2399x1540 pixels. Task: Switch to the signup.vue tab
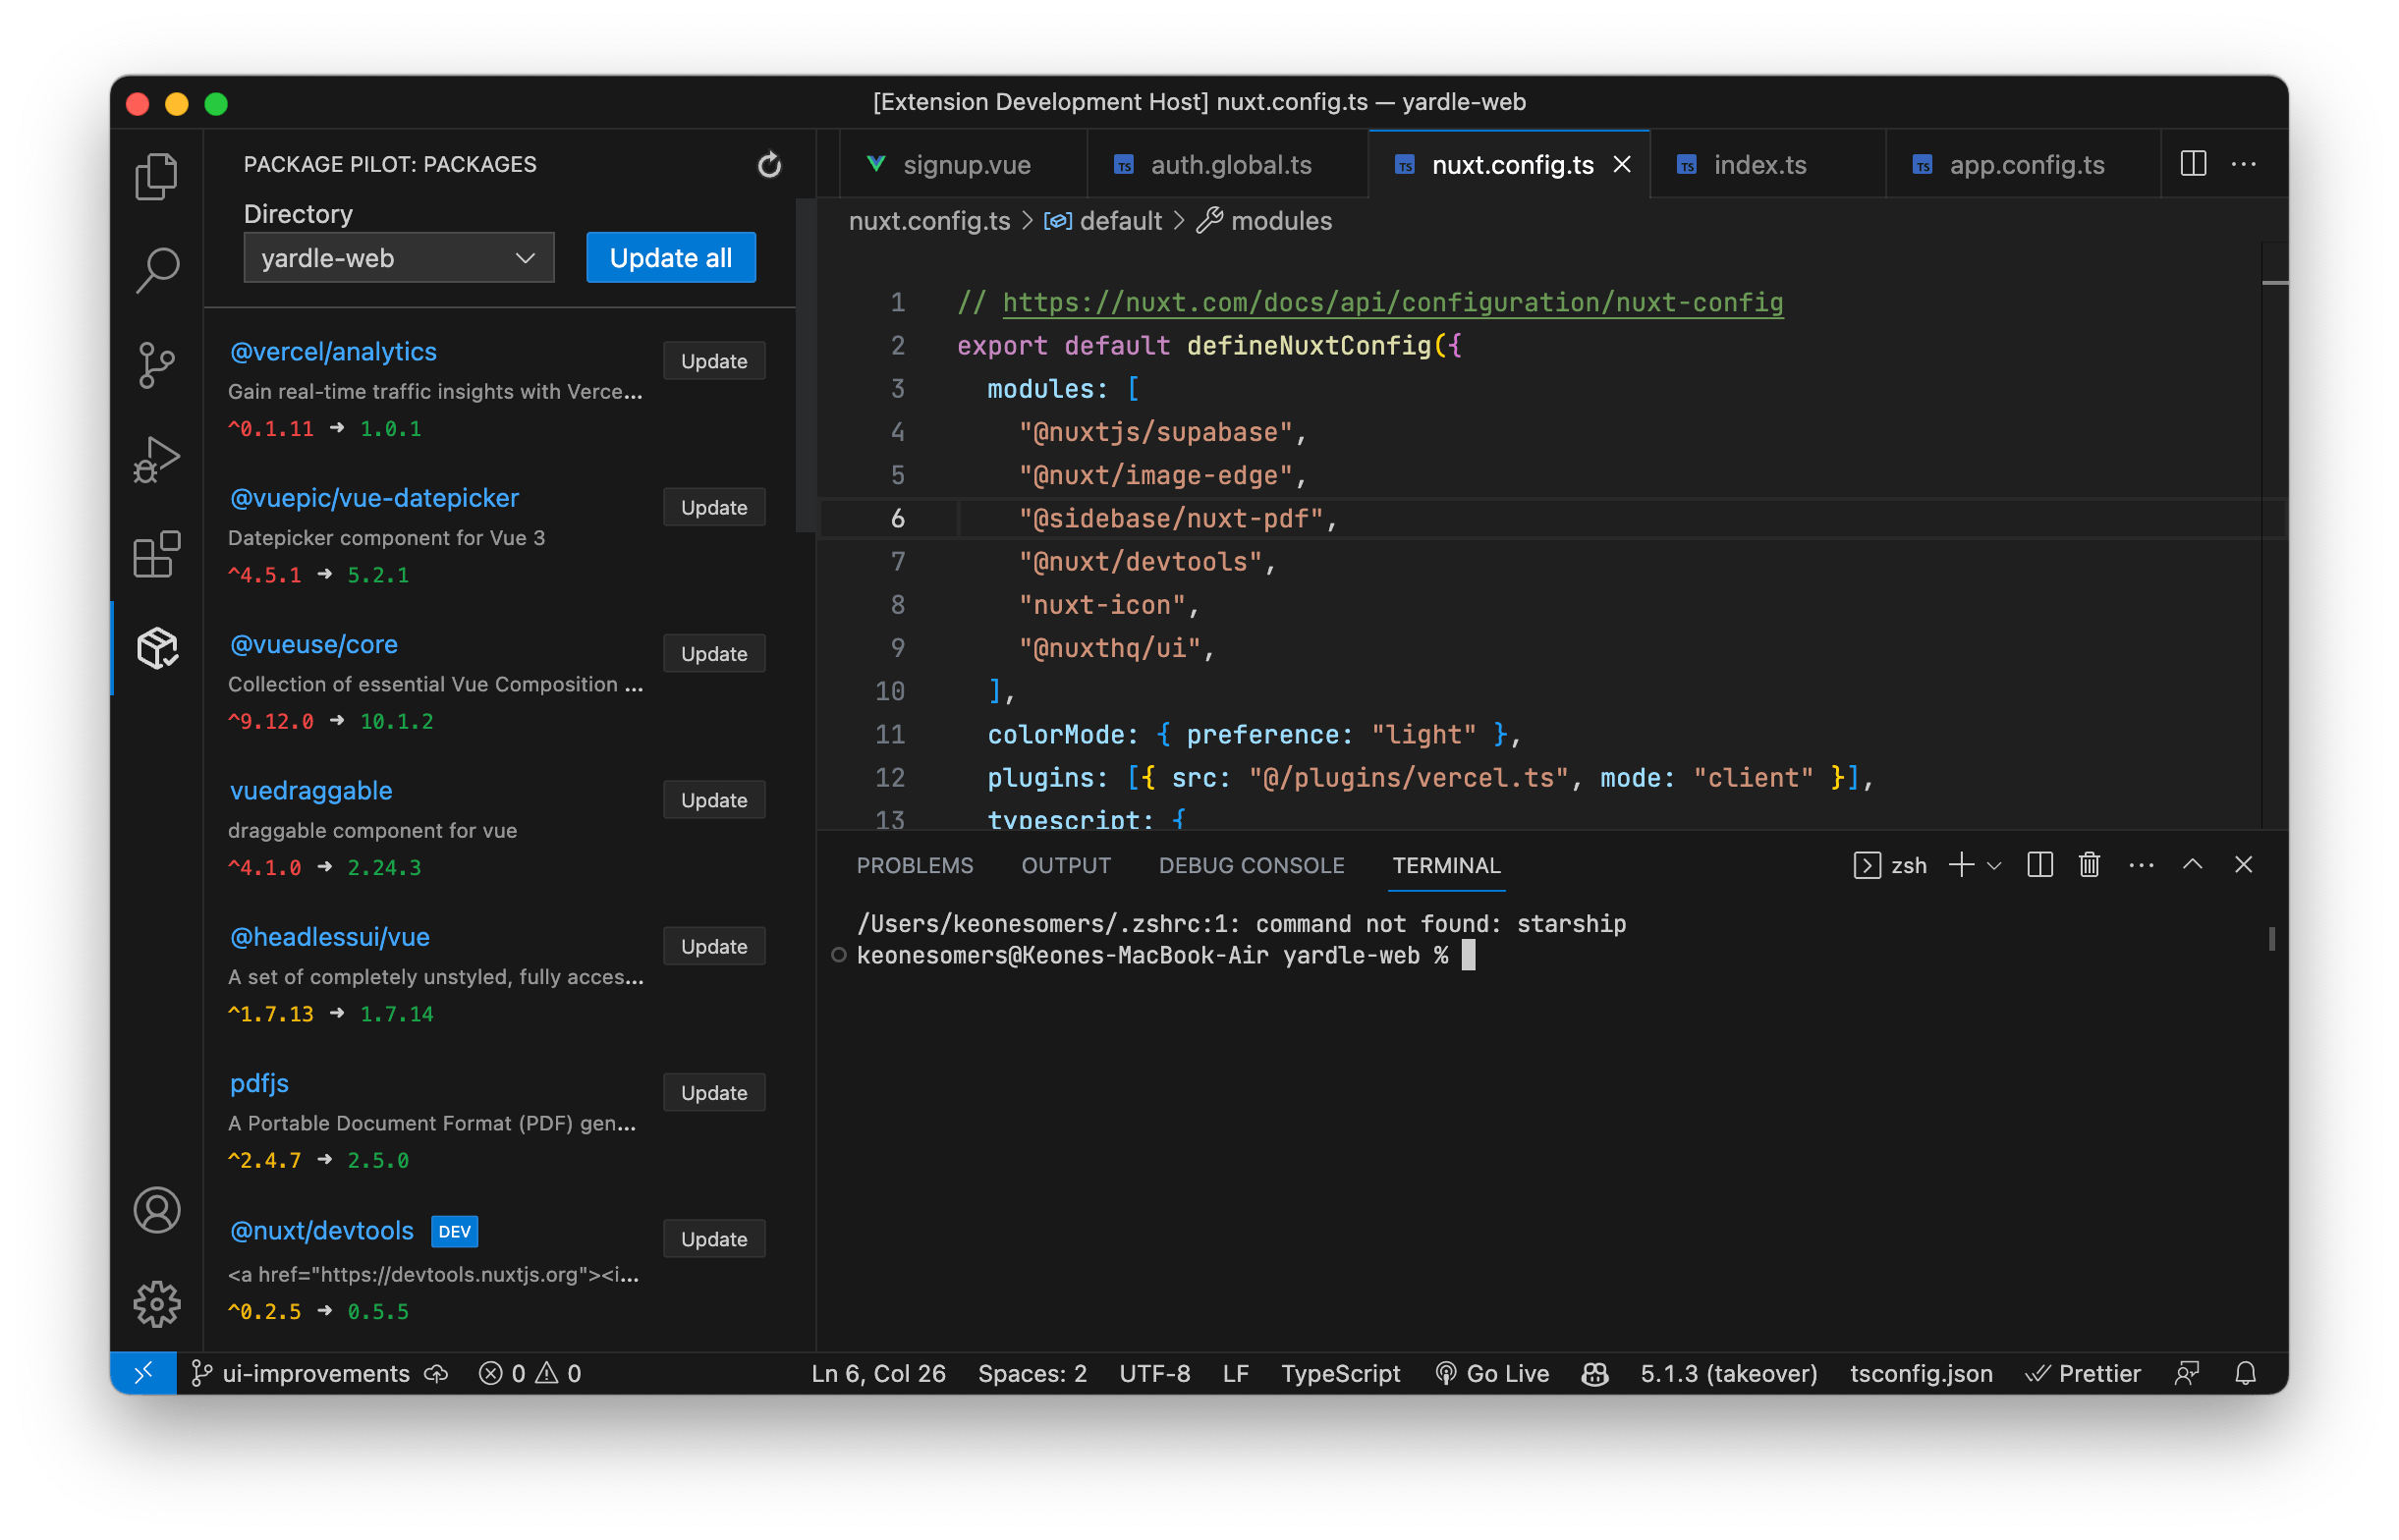964,164
